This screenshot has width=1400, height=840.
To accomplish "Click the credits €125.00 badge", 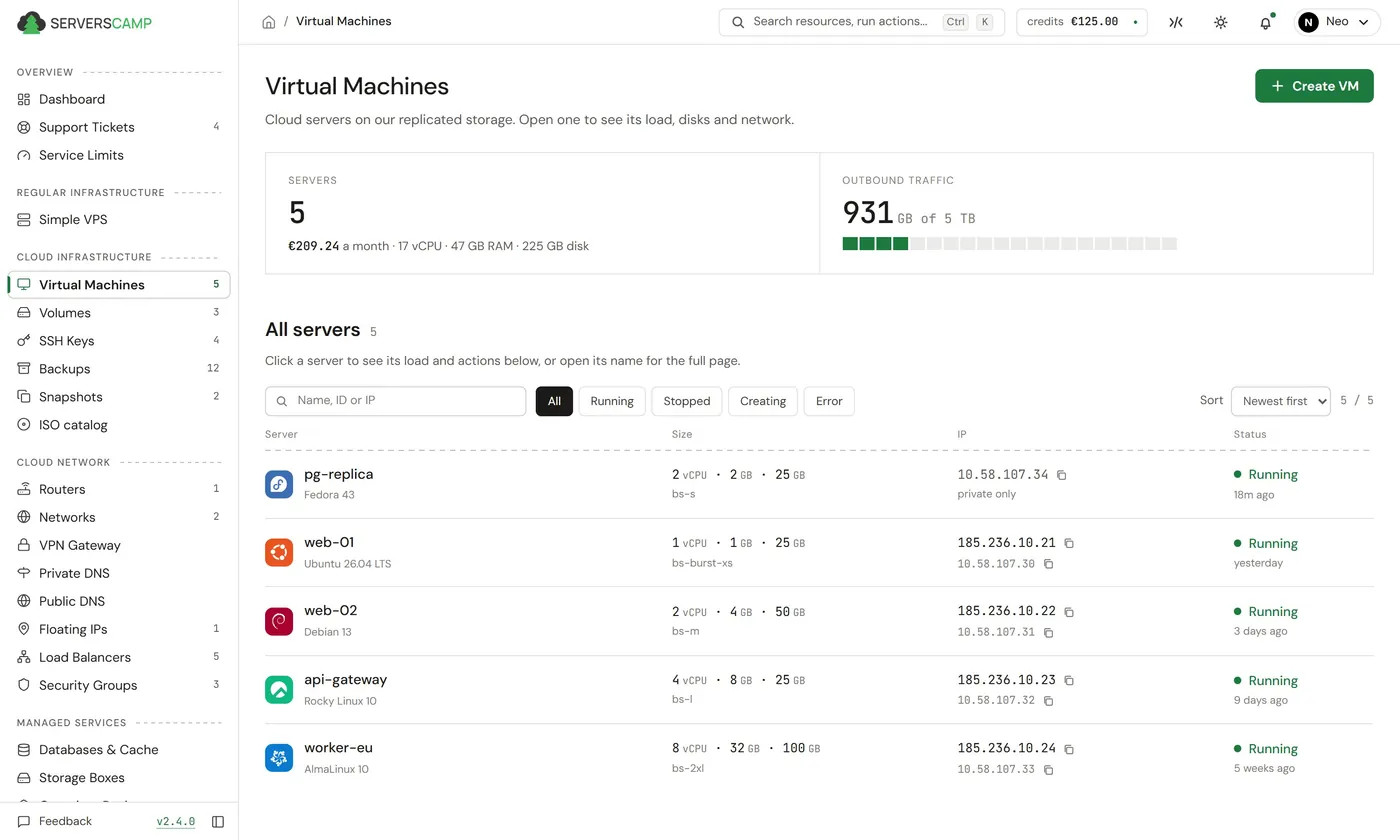I will coord(1082,22).
